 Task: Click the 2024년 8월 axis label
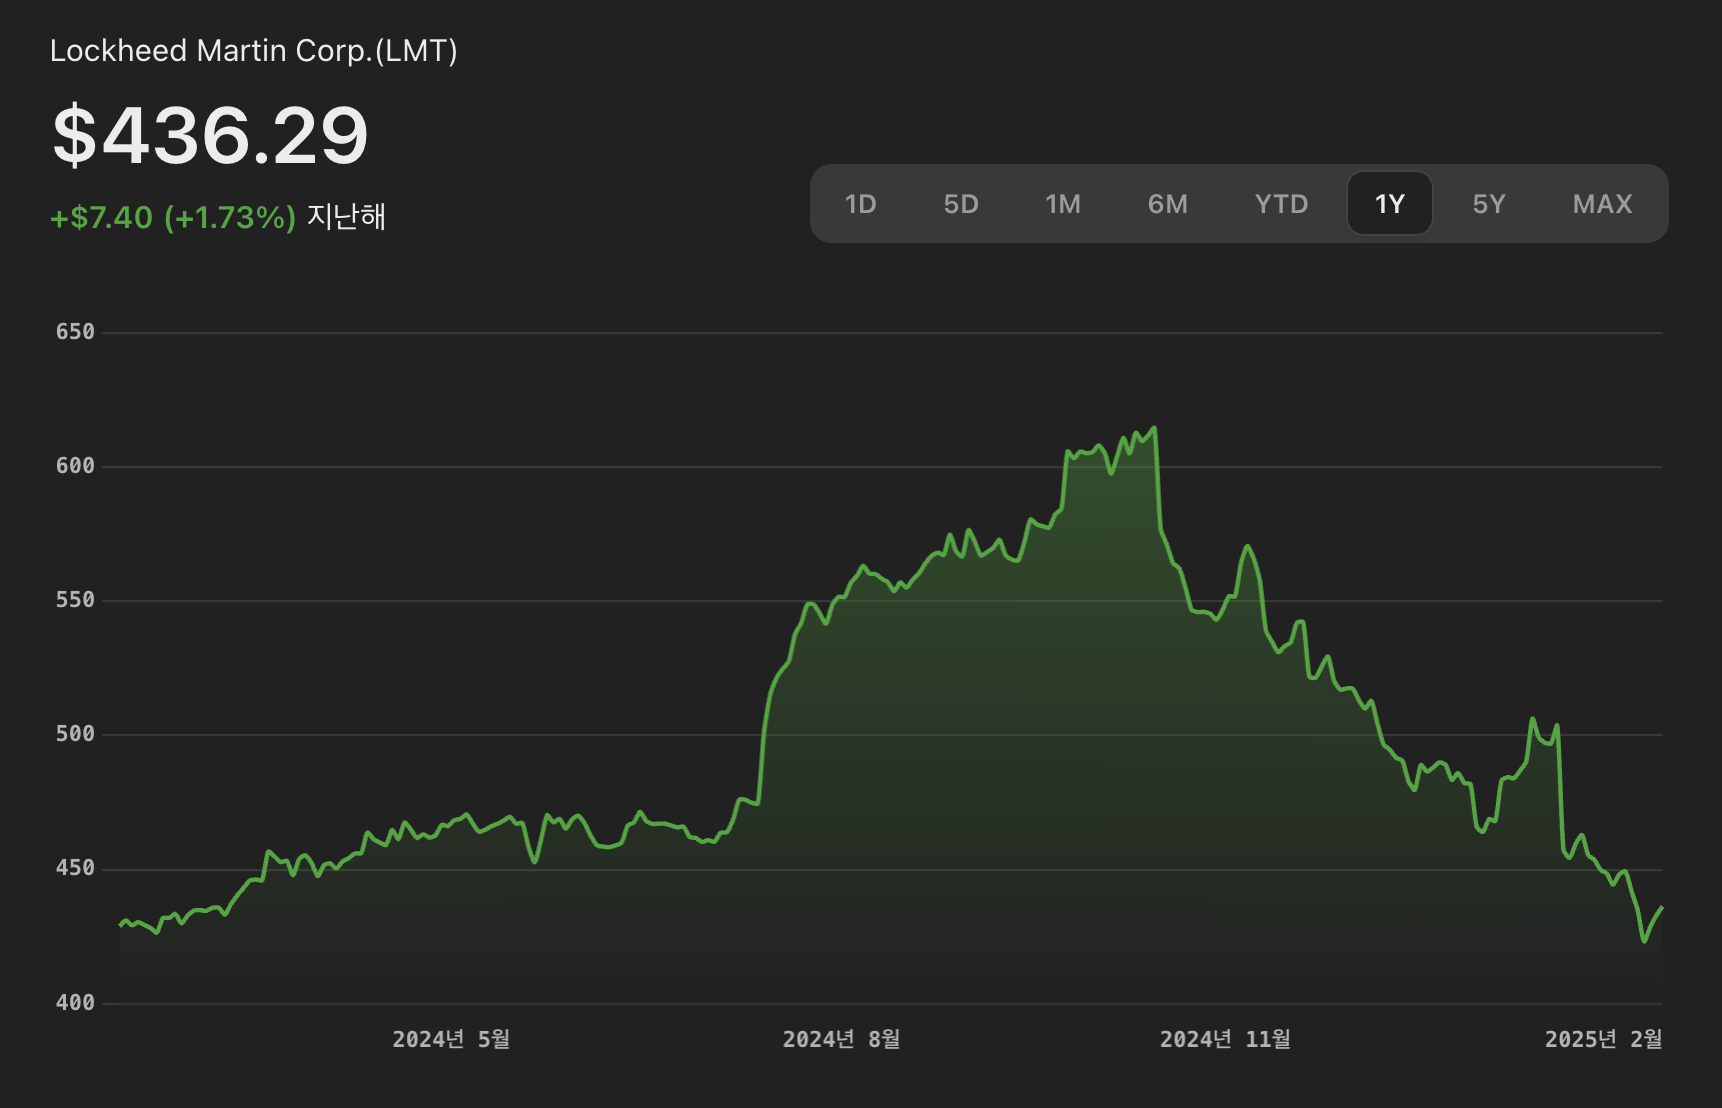[841, 1039]
